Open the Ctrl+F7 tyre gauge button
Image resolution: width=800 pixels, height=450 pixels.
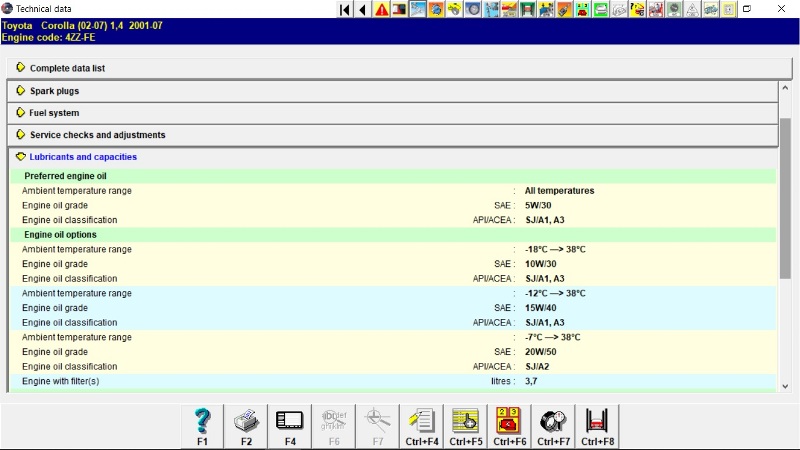553,427
